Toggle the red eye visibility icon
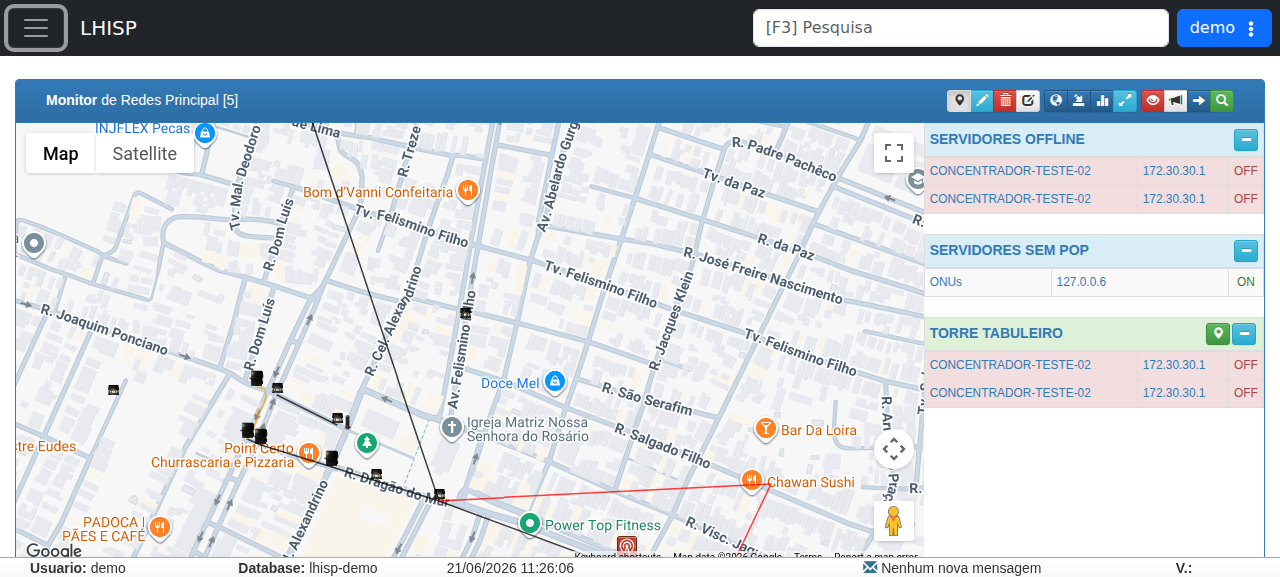This screenshot has height=577, width=1280. coord(1153,100)
